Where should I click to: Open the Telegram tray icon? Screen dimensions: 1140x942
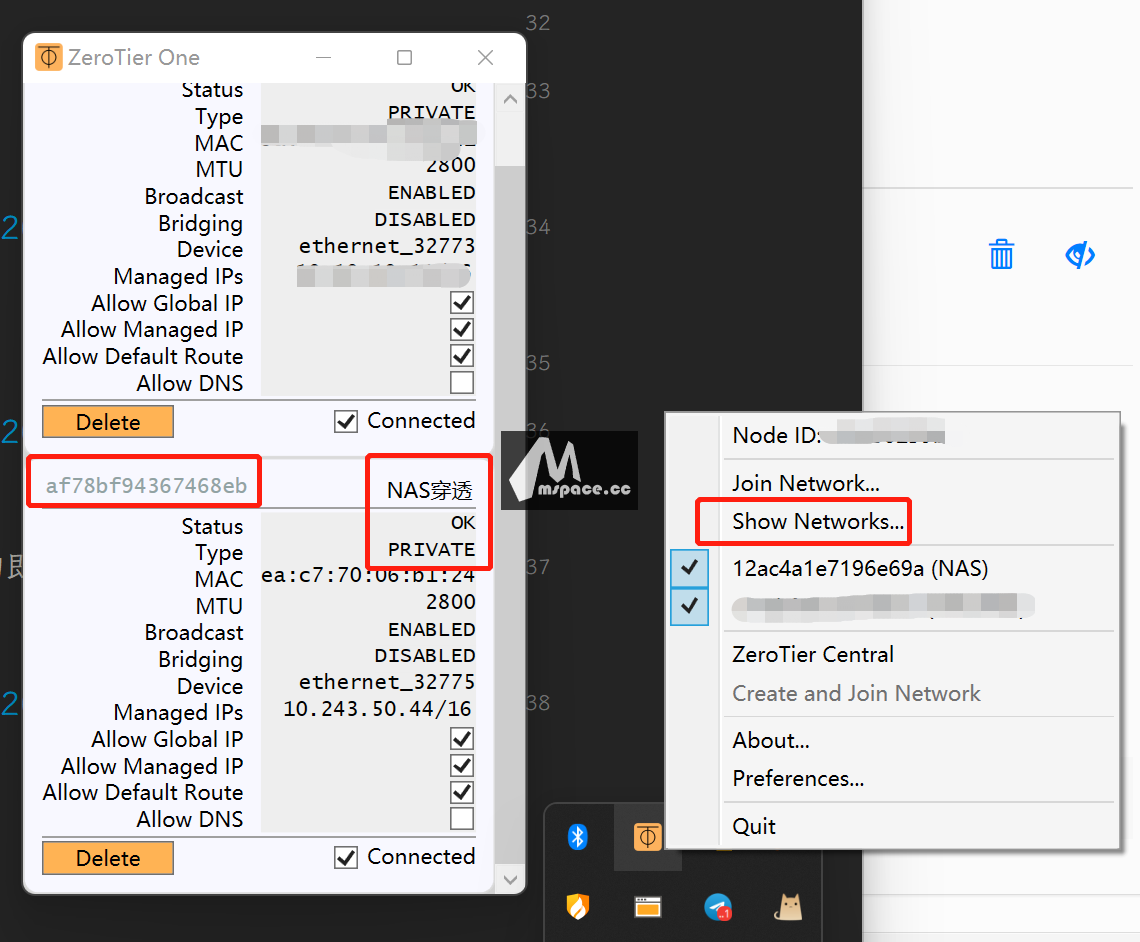(718, 907)
